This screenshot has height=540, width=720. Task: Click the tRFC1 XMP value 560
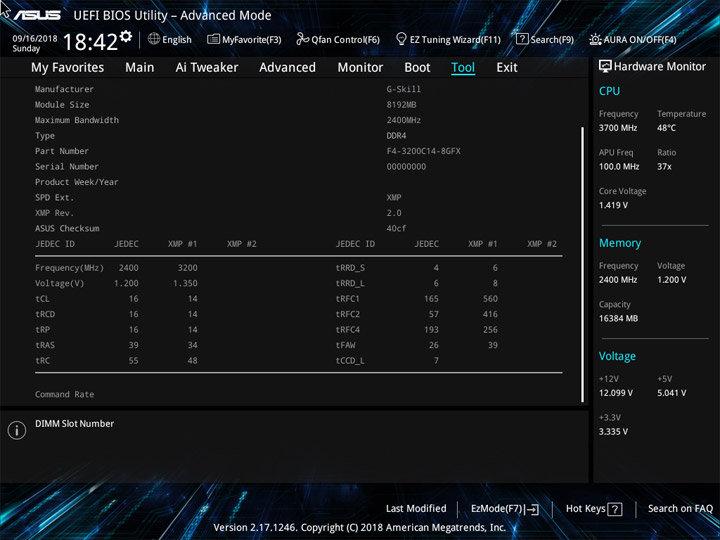pos(490,299)
